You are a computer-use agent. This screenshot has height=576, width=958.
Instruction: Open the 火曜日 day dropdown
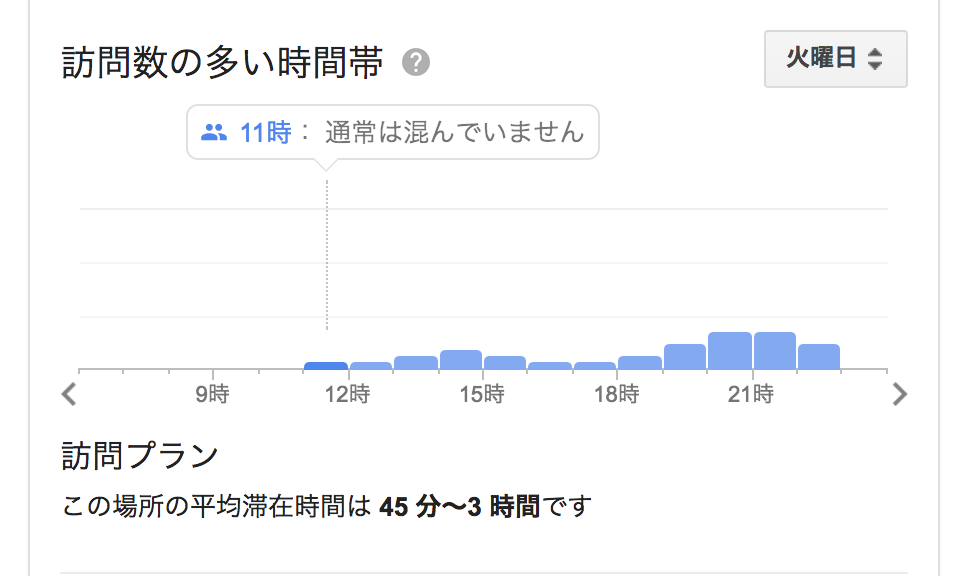click(835, 59)
